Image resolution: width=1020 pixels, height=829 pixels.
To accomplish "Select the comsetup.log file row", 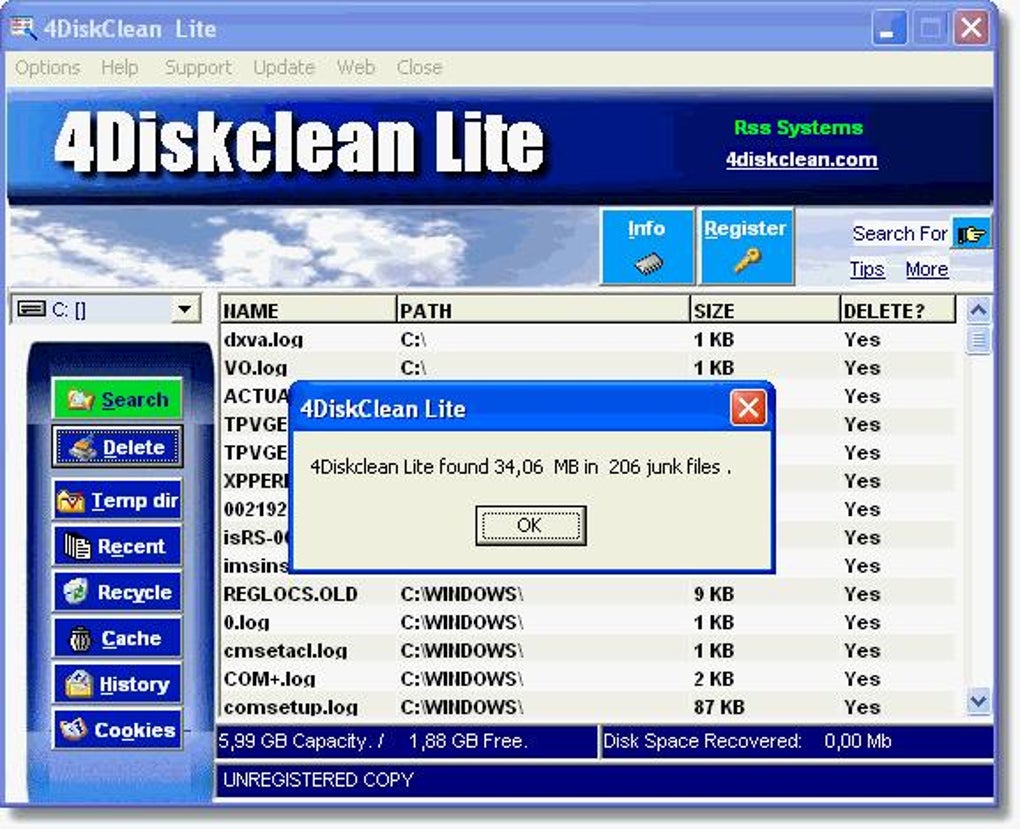I will coord(588,707).
